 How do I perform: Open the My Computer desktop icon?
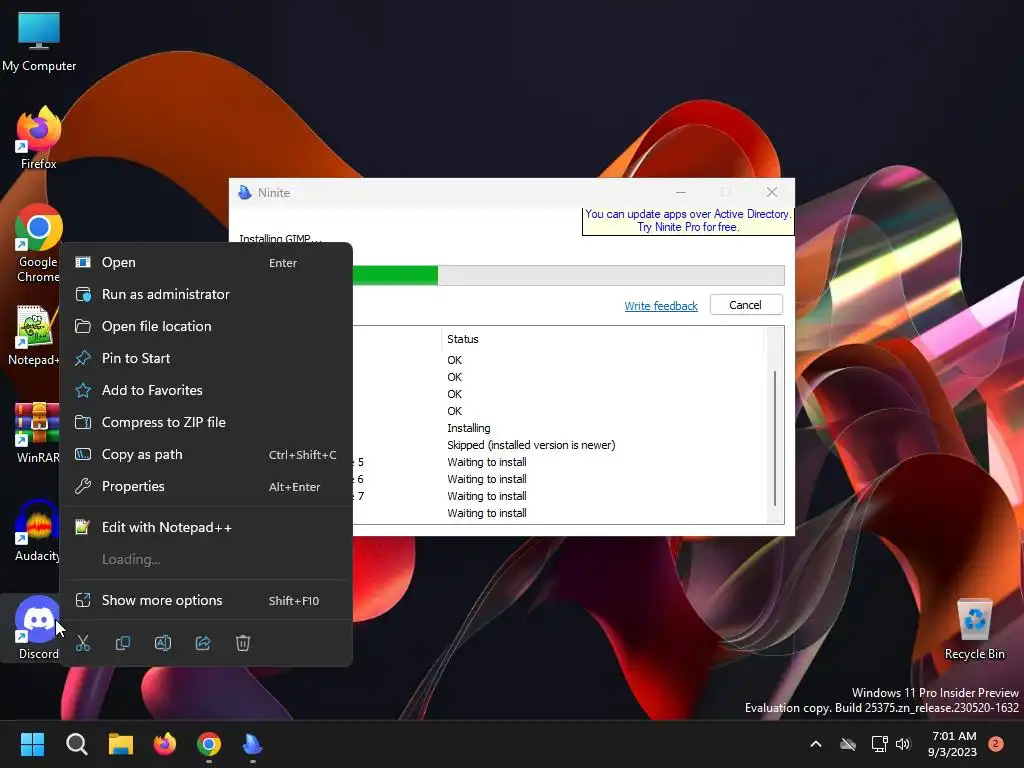coord(39,41)
